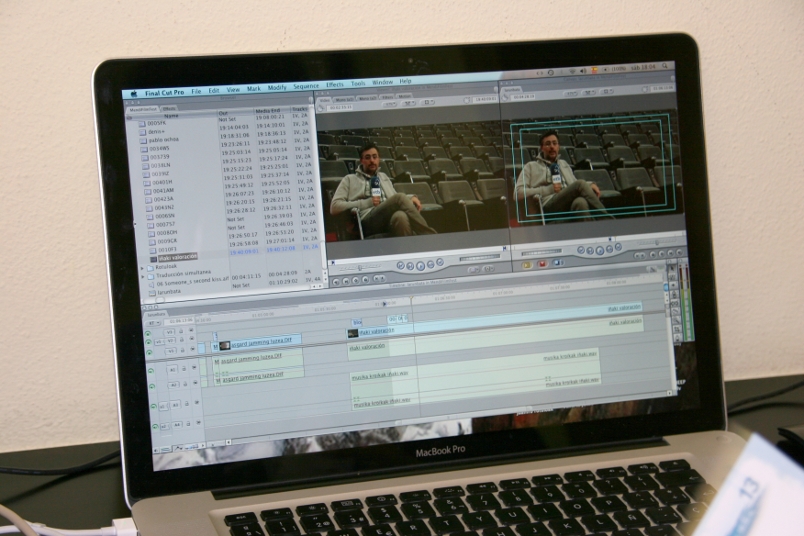Viewport: 804px width, 536px height.
Task: Click the Spanish flag input menu icon
Action: click(x=594, y=70)
